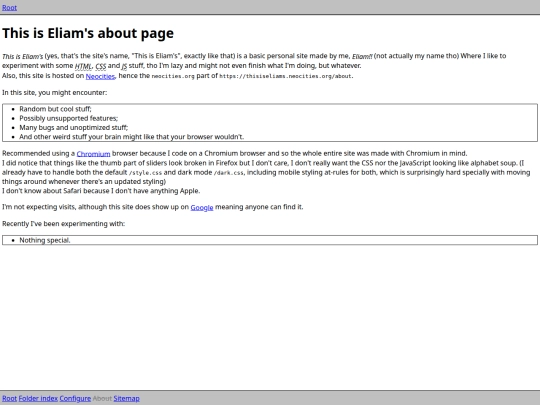
Task: Open the Folder index footer link
Action: [38, 398]
